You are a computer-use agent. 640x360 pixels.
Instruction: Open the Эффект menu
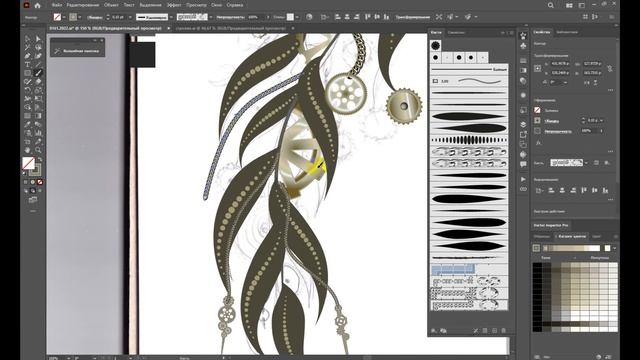click(174, 5)
